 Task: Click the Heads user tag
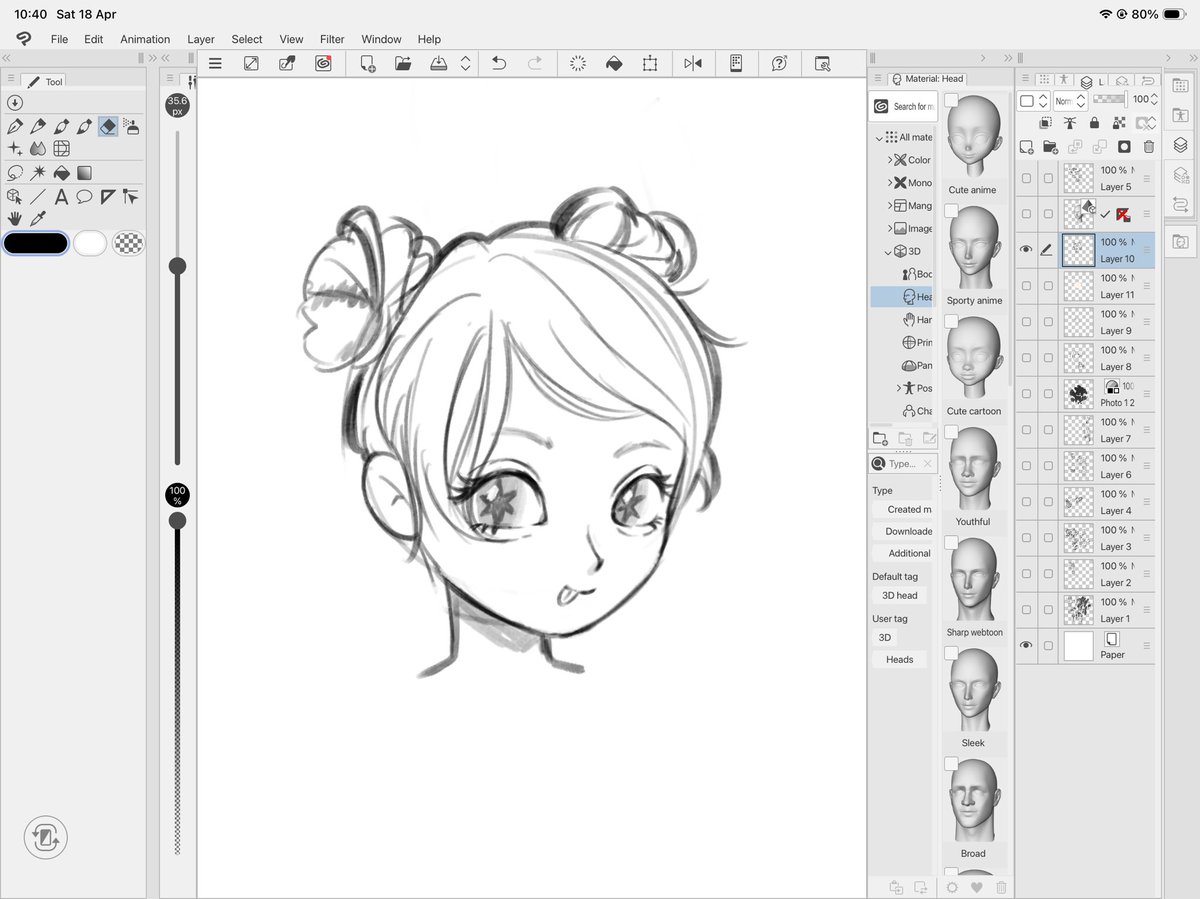899,659
